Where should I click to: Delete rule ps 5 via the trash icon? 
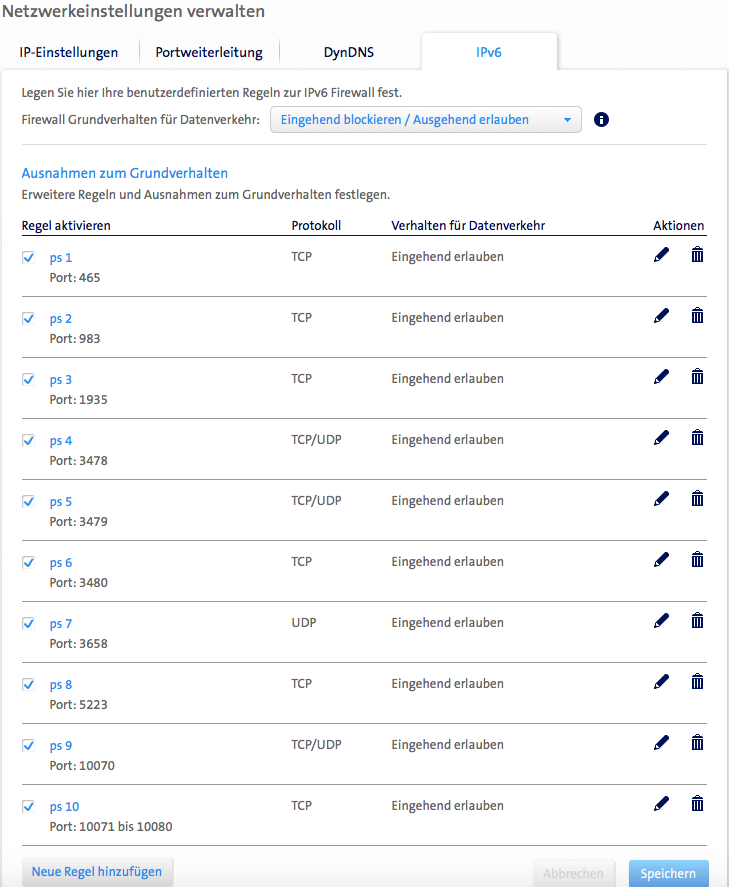click(697, 499)
